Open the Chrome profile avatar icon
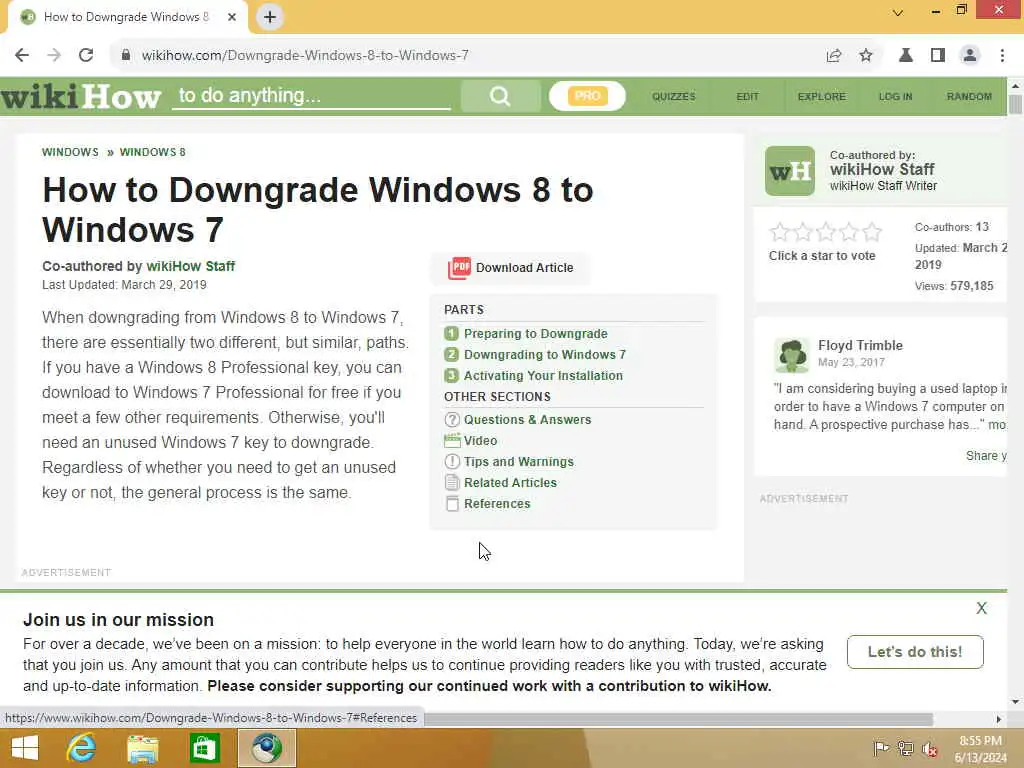Image resolution: width=1024 pixels, height=768 pixels. [970, 56]
